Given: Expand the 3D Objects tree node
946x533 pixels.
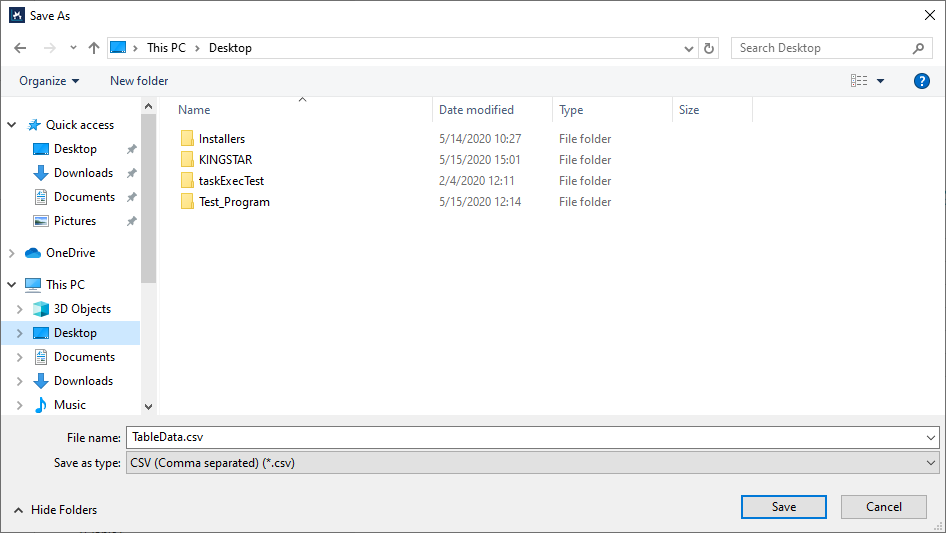Looking at the screenshot, I should (19, 309).
